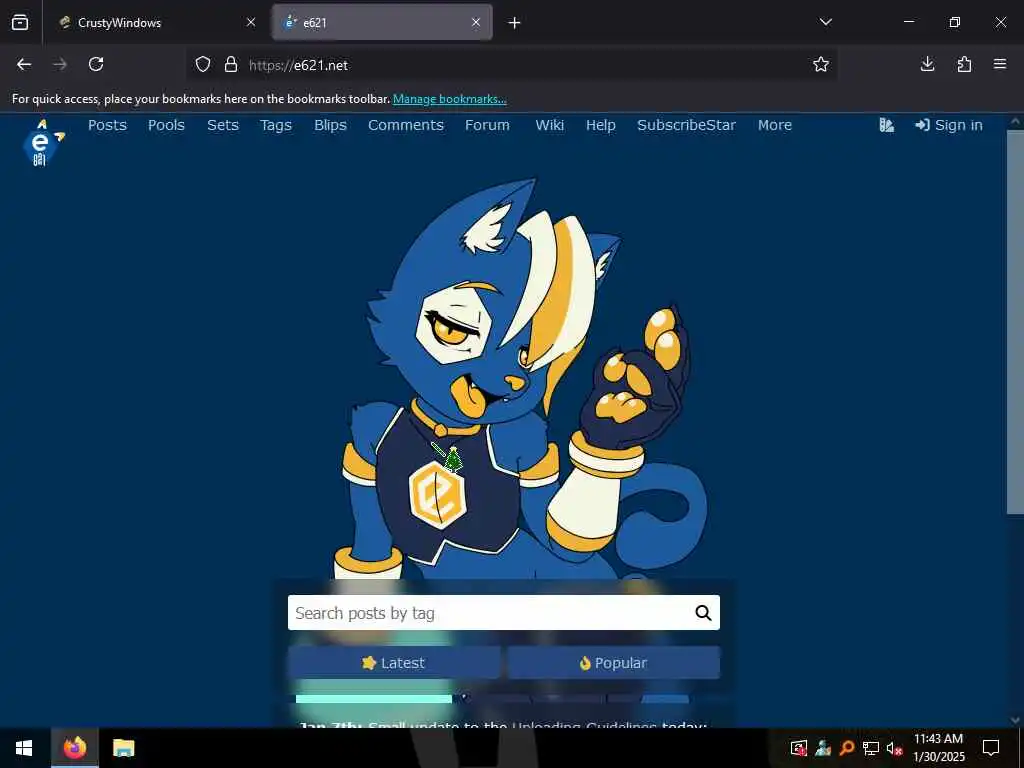Click the scrollbar up arrow
This screenshot has width=1024, height=768.
[x=1015, y=121]
